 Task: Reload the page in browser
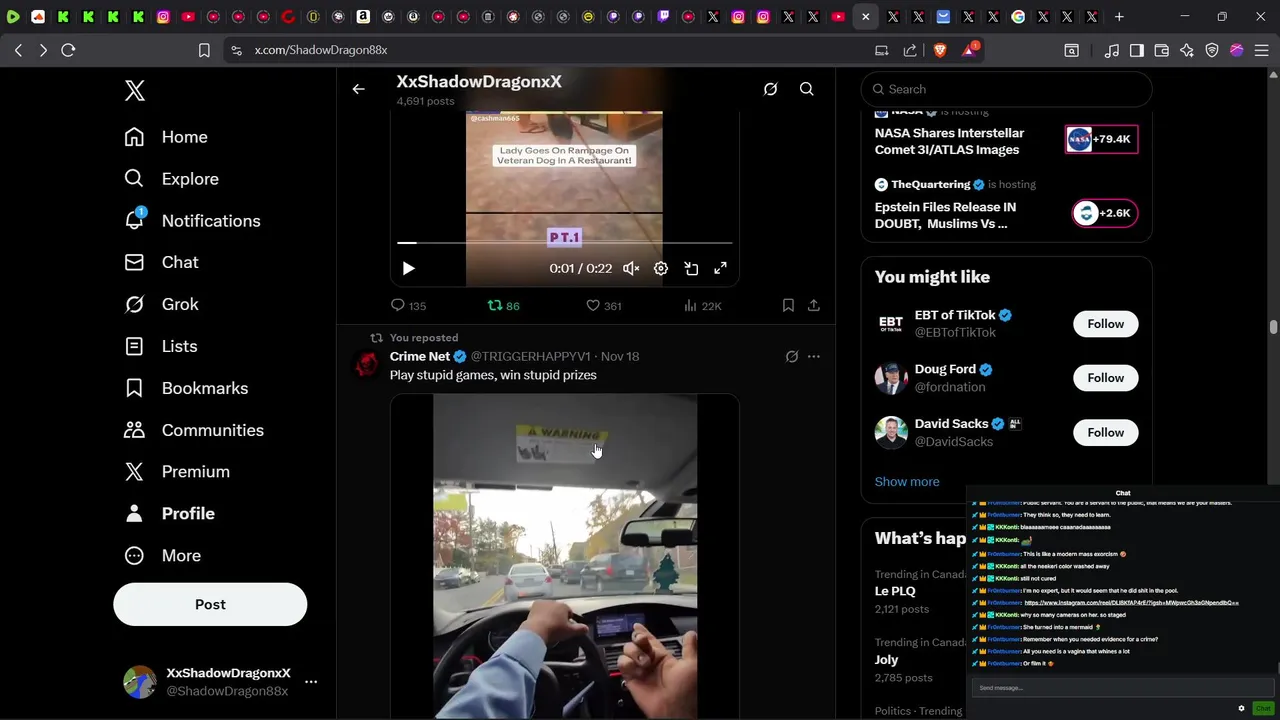[x=68, y=50]
